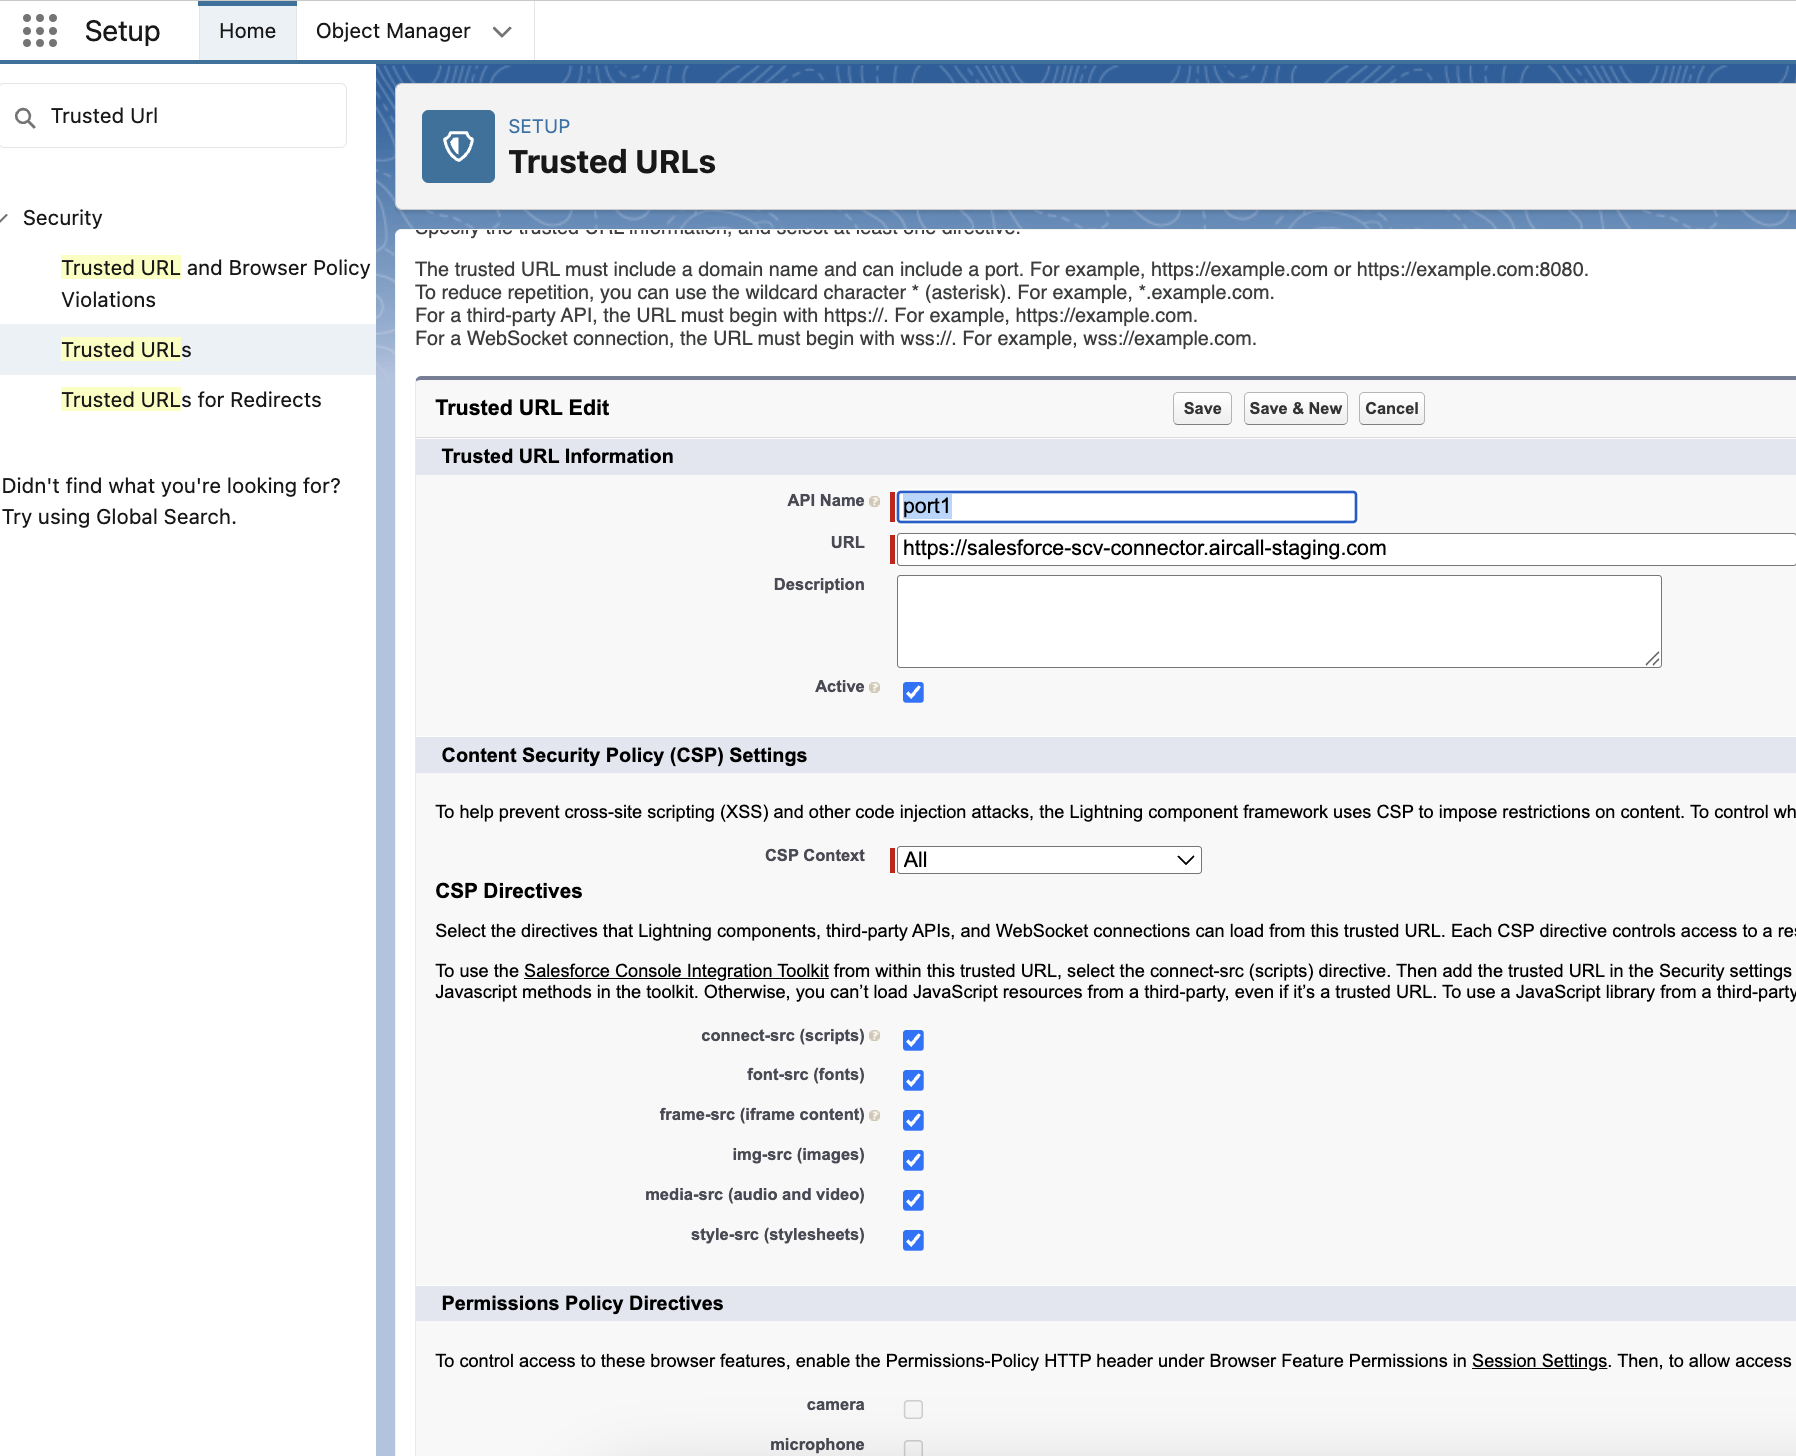Toggle img-src (images) checkbox

(x=913, y=1160)
